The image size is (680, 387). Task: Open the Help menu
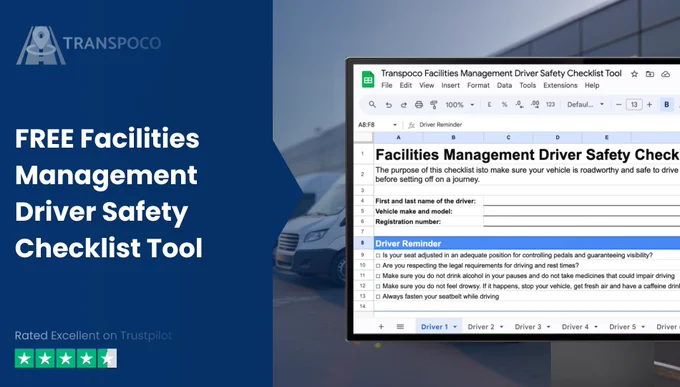pyautogui.click(x=592, y=85)
